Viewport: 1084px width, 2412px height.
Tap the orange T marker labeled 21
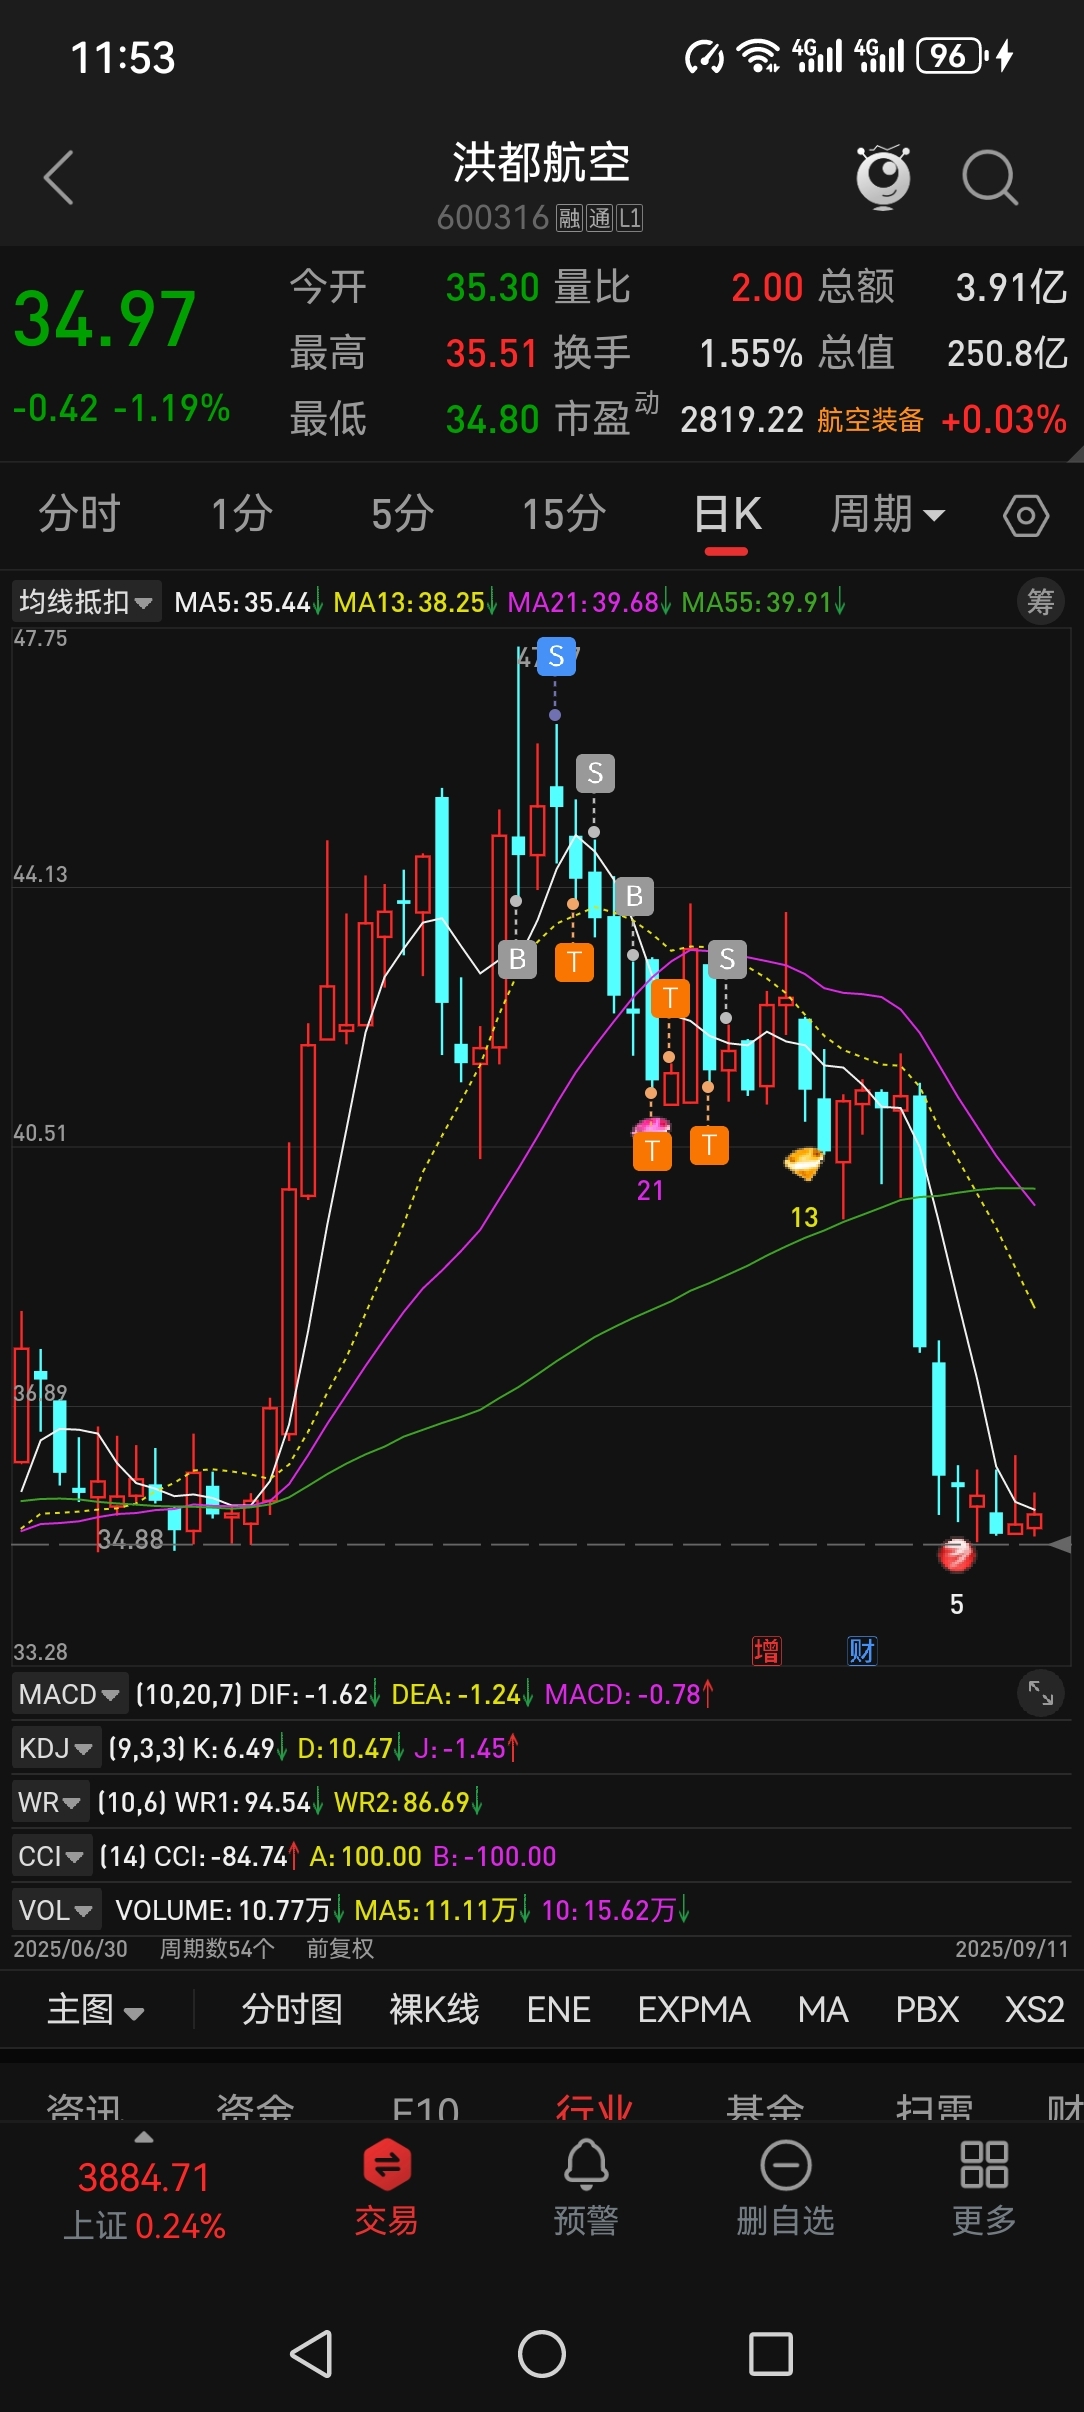pyautogui.click(x=652, y=1150)
